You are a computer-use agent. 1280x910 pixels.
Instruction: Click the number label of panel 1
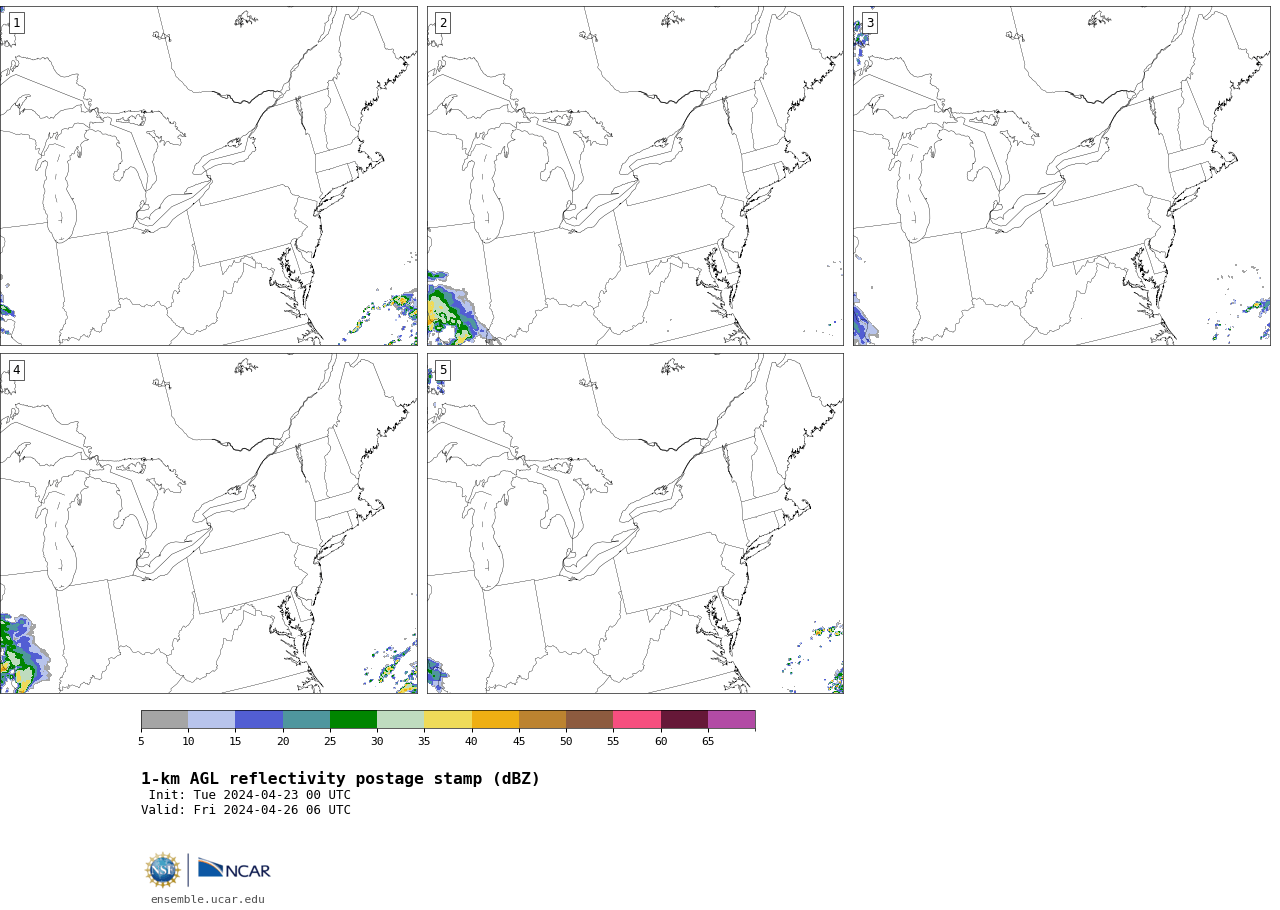coord(16,23)
